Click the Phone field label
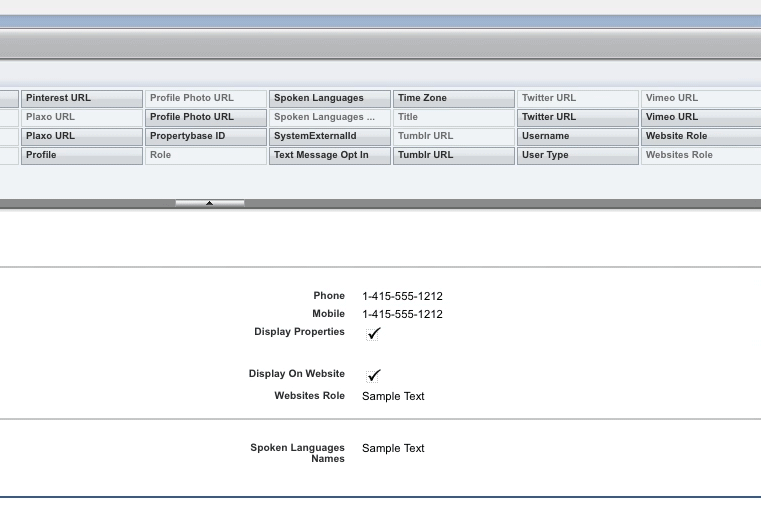 pos(329,296)
